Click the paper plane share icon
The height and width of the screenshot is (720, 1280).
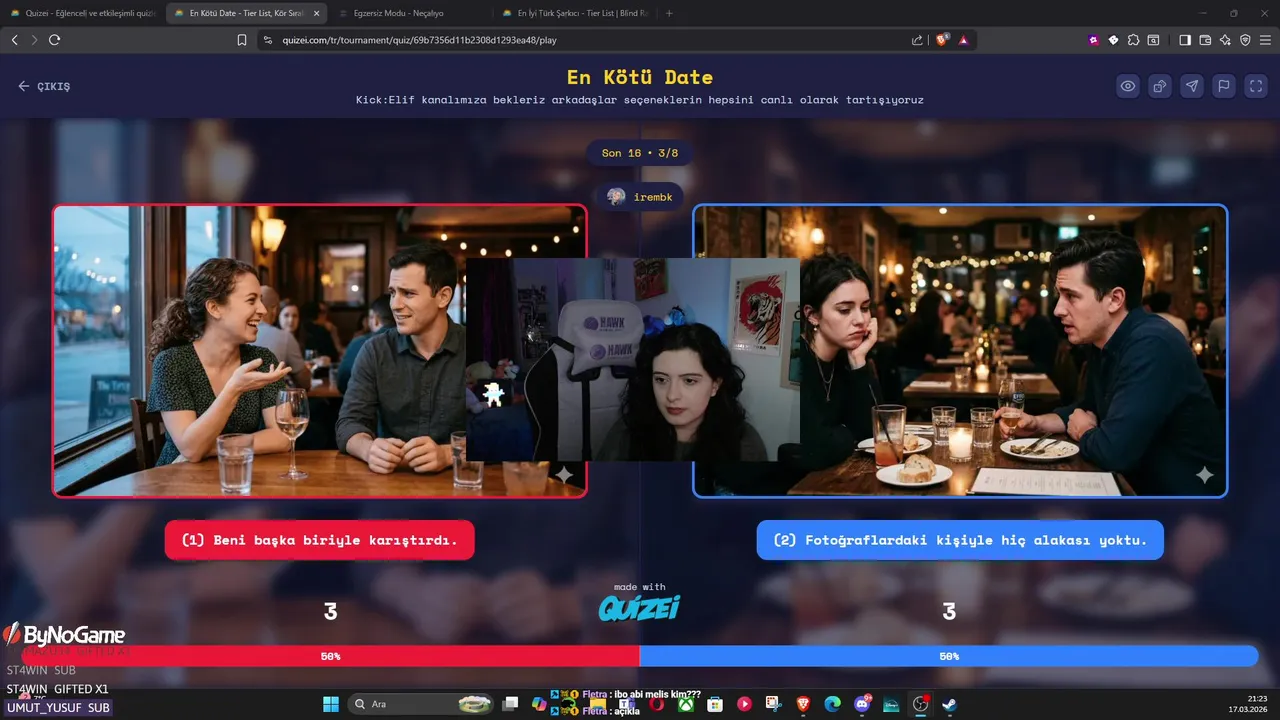1192,86
